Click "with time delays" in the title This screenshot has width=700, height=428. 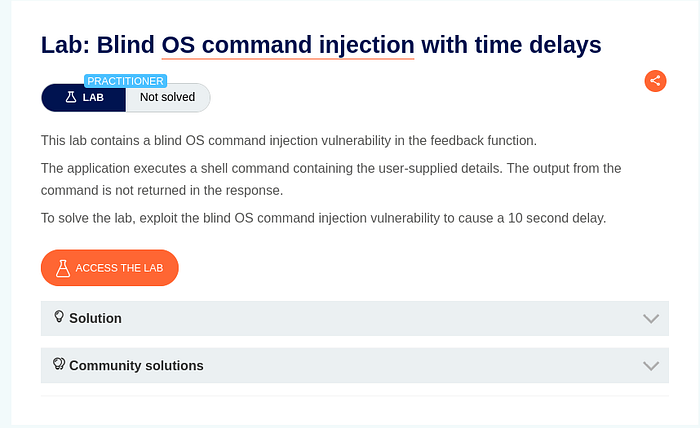point(511,45)
